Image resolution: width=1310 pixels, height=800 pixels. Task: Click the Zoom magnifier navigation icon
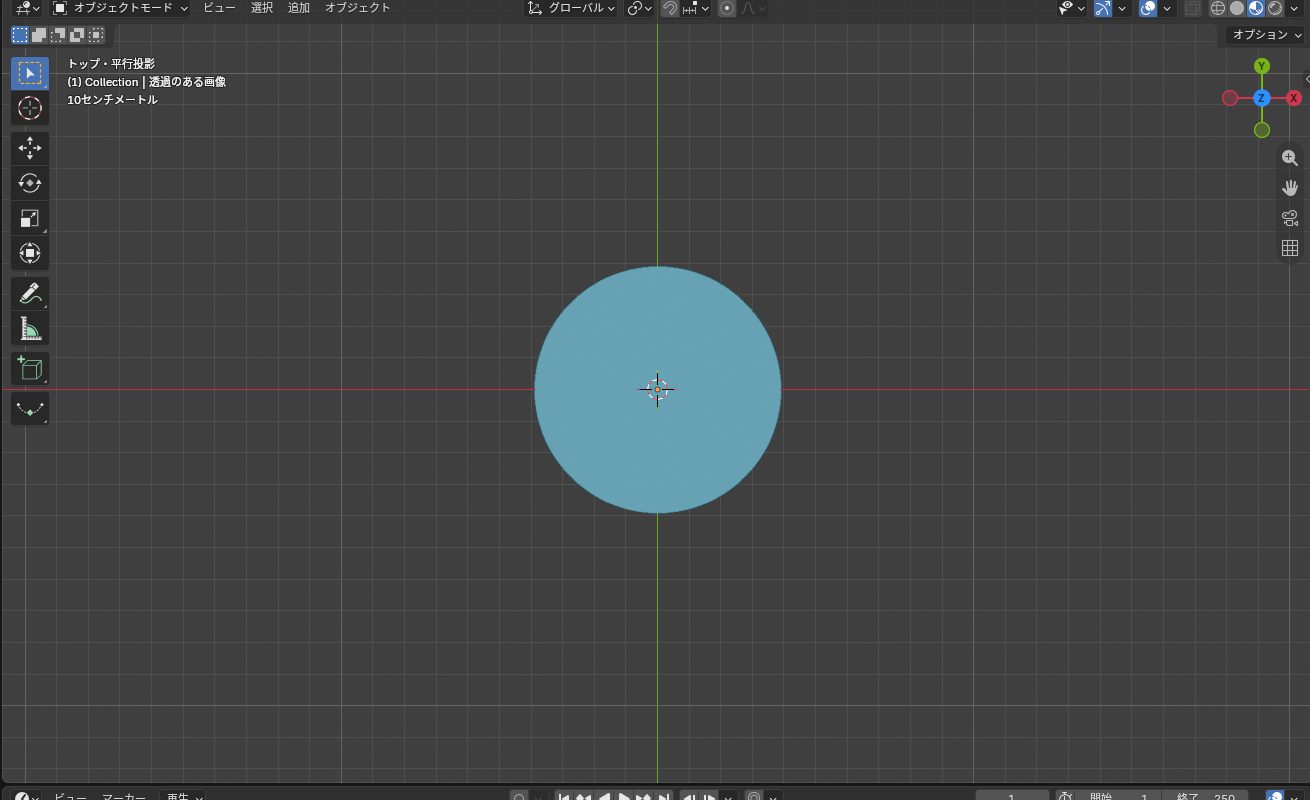click(x=1290, y=158)
